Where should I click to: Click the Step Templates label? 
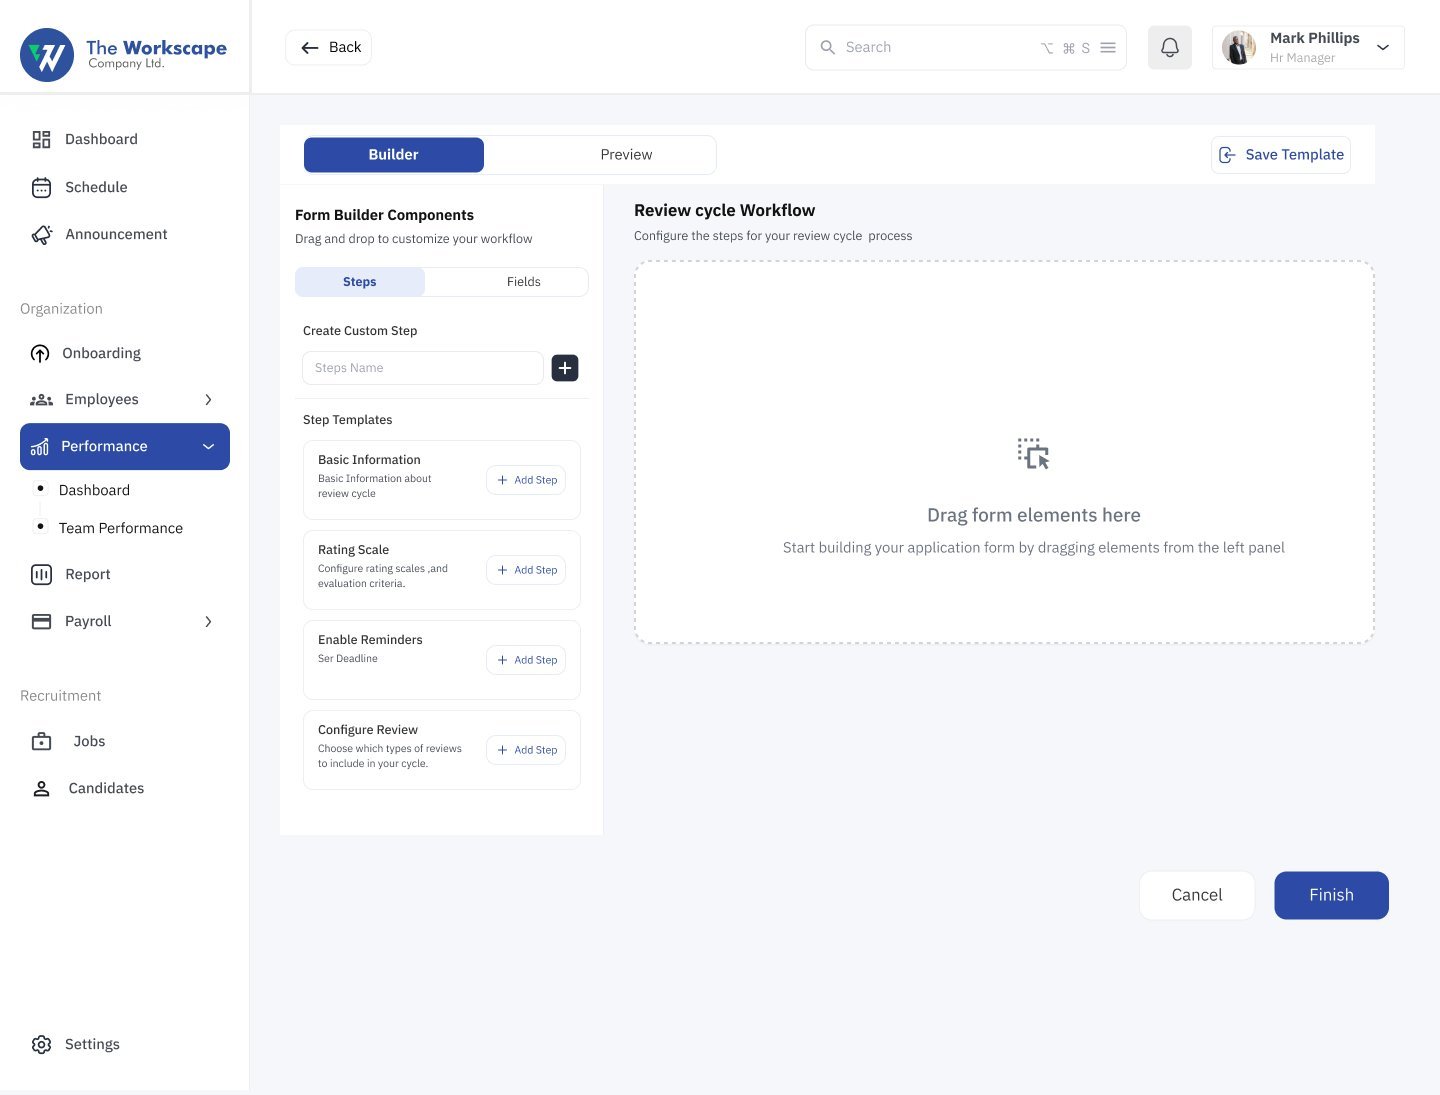point(347,420)
